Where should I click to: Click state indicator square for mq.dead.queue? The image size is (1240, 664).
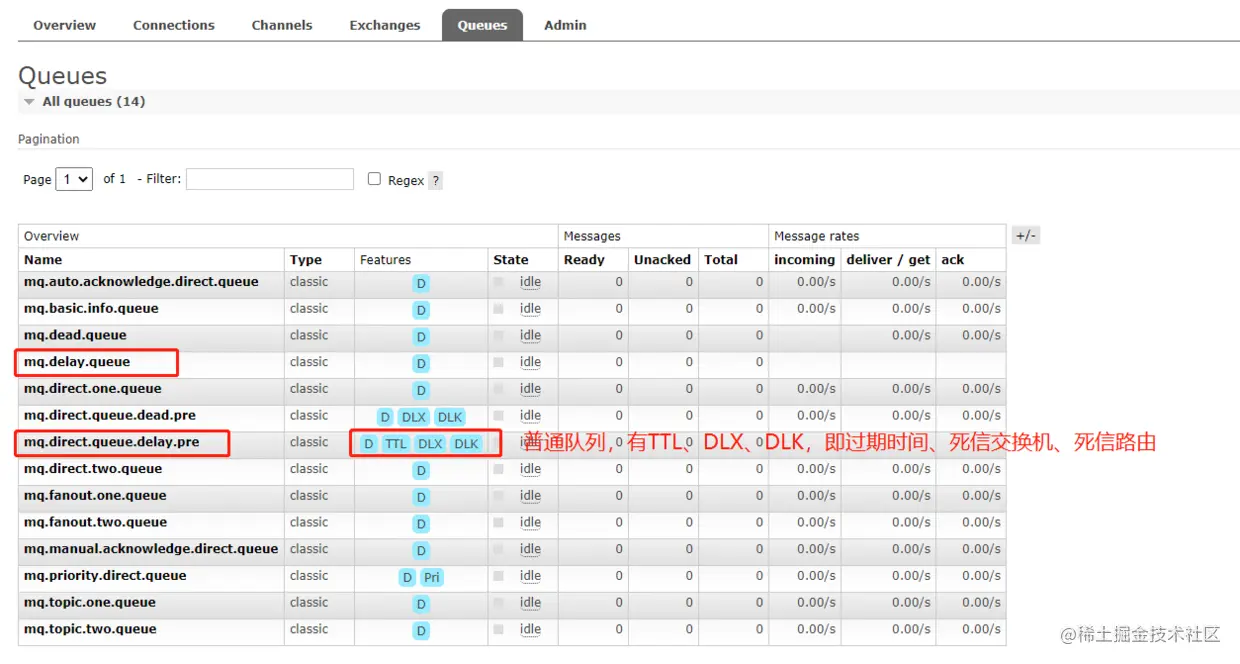[499, 336]
